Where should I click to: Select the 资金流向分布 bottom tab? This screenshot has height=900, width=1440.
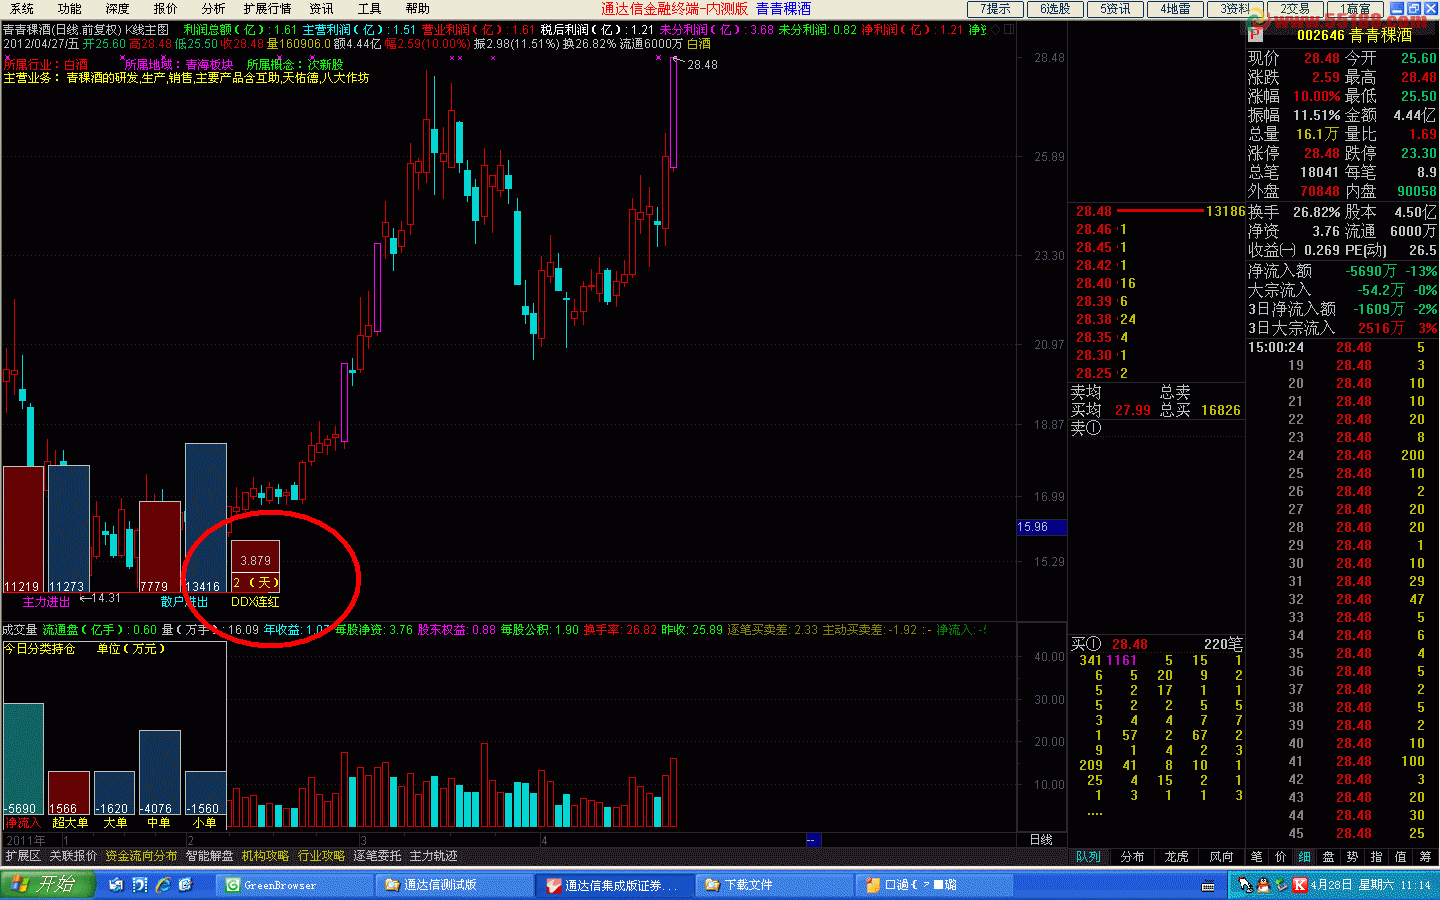(x=141, y=856)
